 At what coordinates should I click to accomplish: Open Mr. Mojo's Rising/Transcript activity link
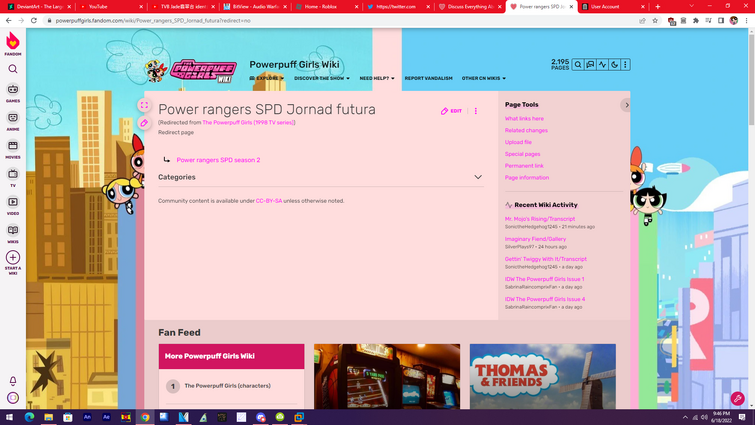[x=539, y=219]
